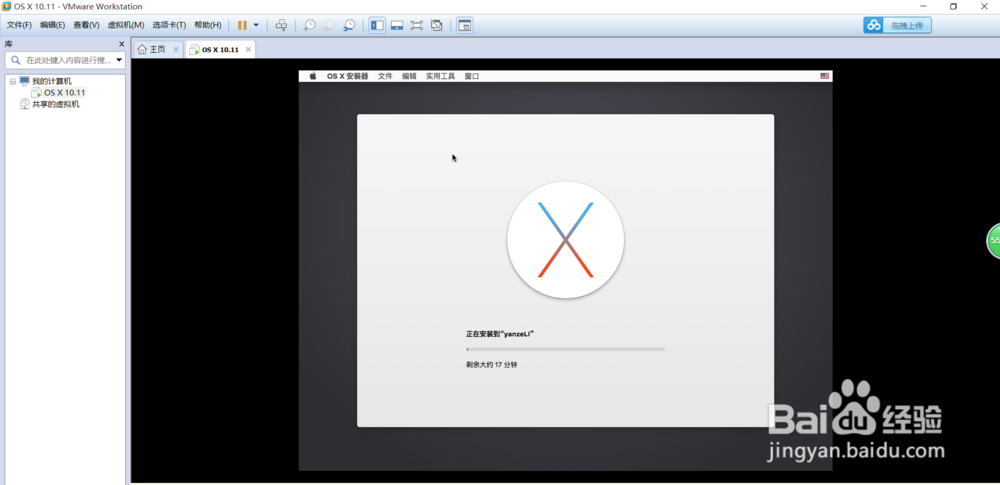Toggle the library sidebar view icon
1000x485 pixels.
[377, 25]
